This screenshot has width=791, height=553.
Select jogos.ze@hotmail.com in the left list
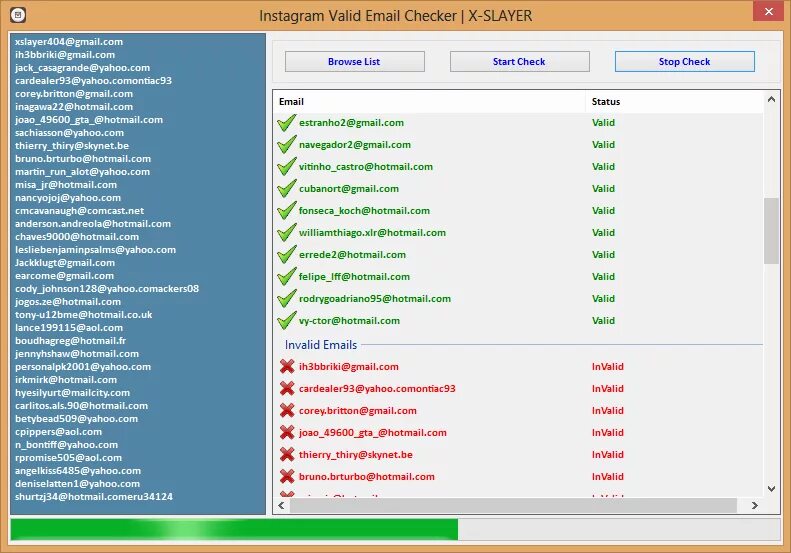68,302
